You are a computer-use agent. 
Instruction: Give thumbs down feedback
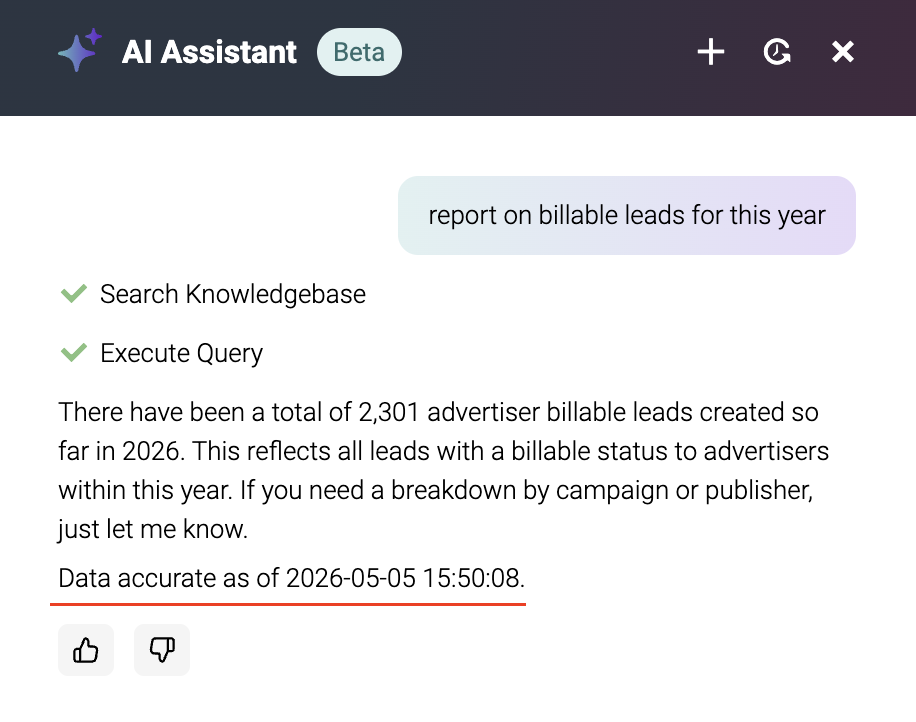pos(162,650)
